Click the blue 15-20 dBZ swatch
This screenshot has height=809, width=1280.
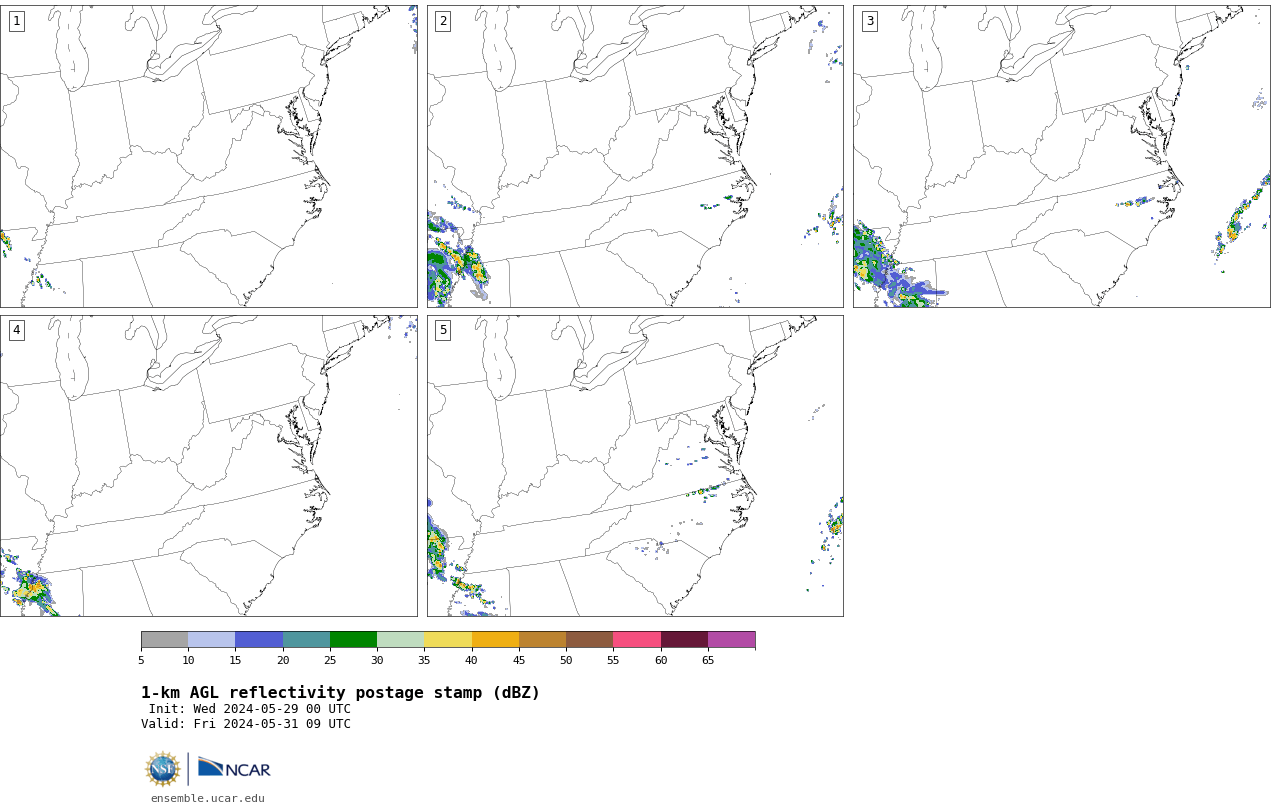[x=259, y=640]
